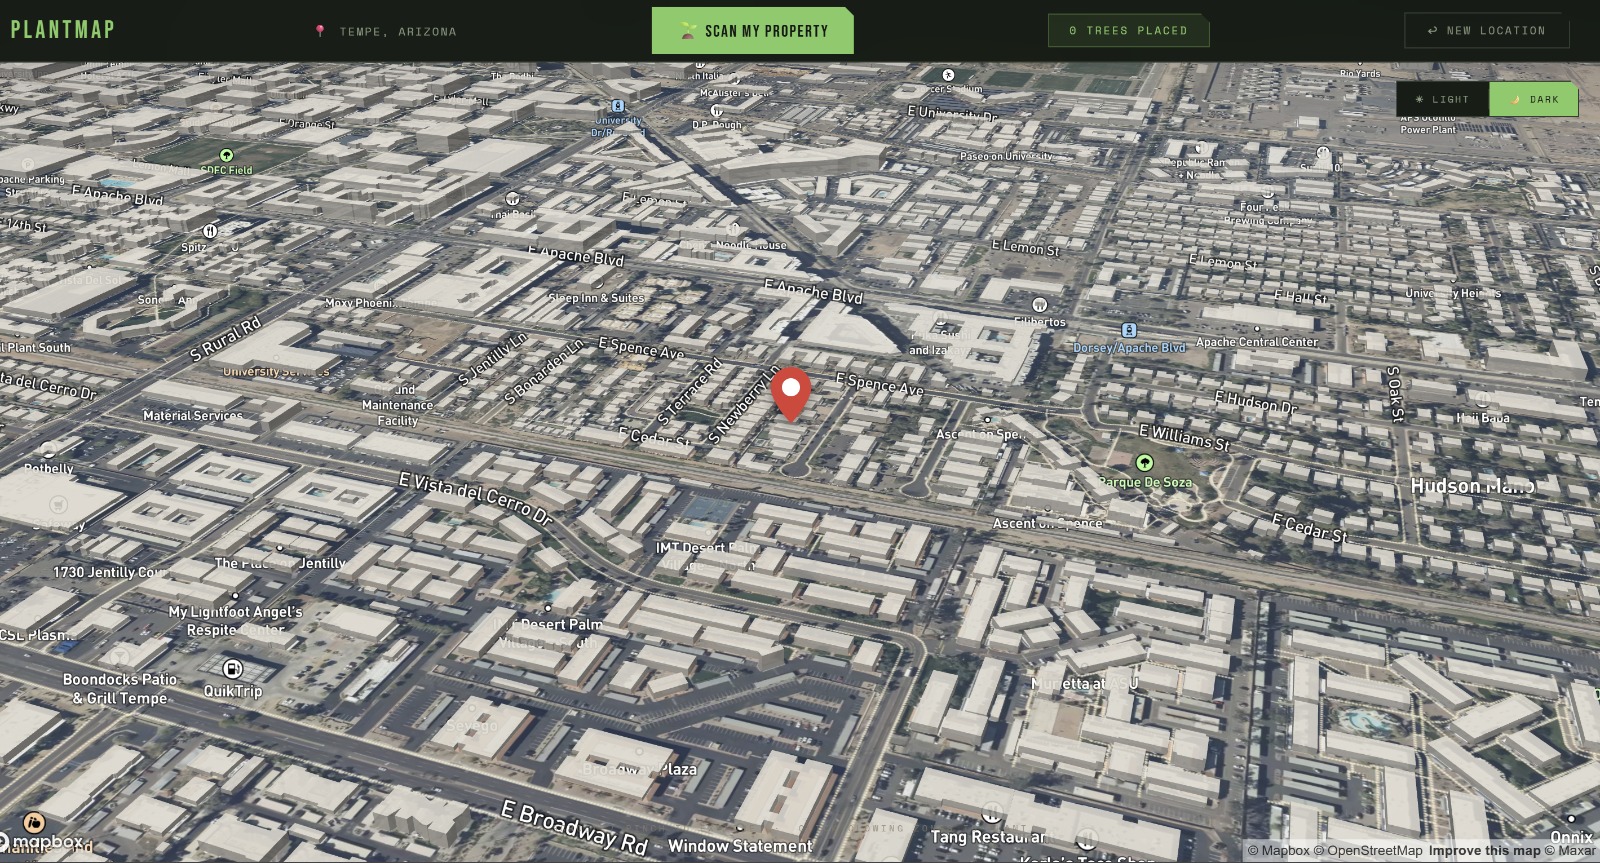Screen dimensions: 1600x863
Task: Click the E Williams St street label
Action: pyautogui.click(x=1185, y=437)
